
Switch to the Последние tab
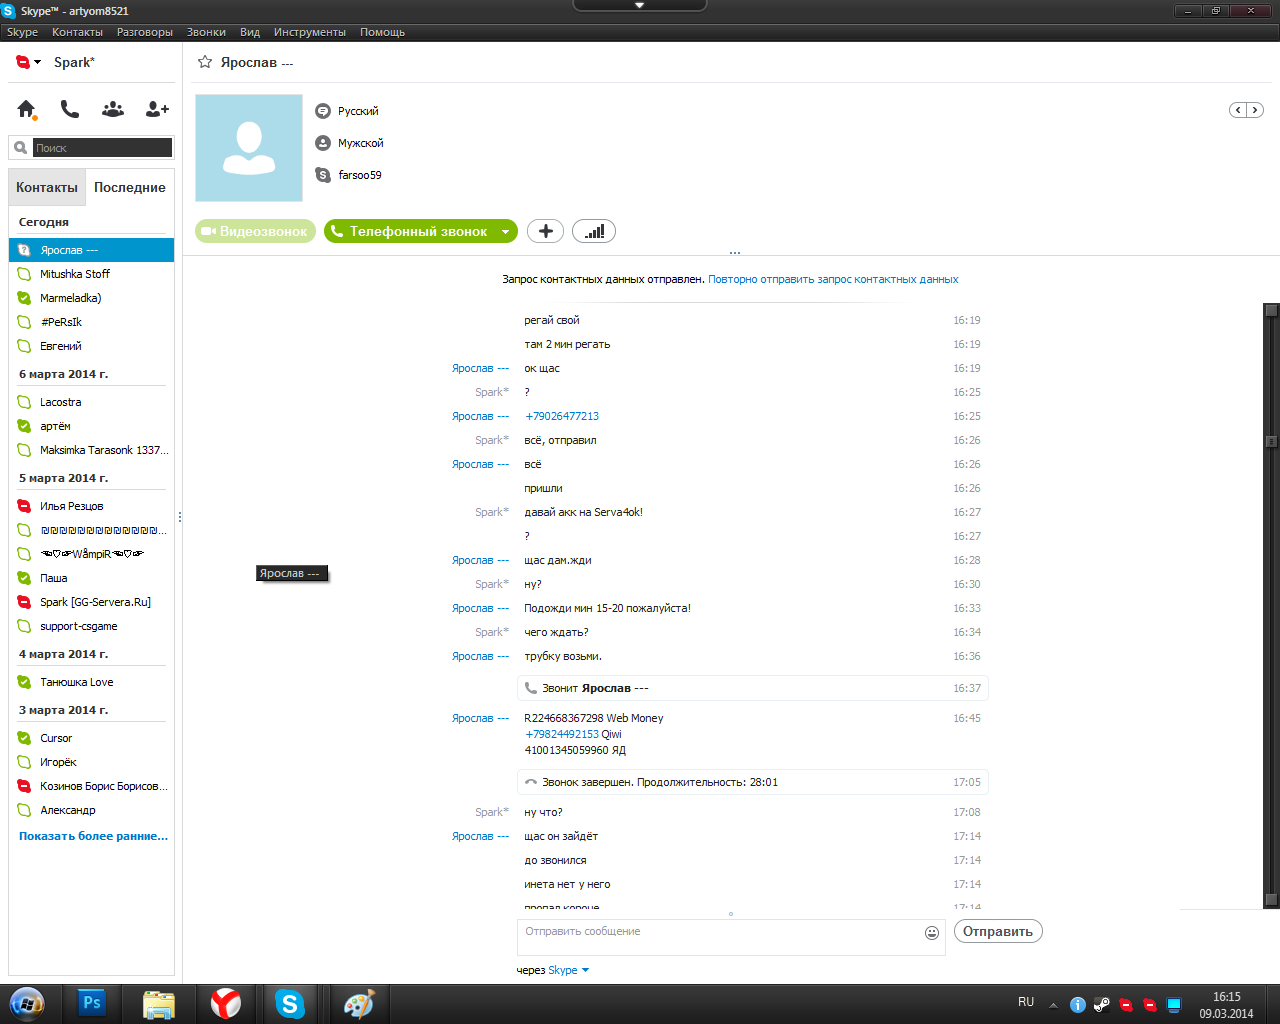click(130, 187)
